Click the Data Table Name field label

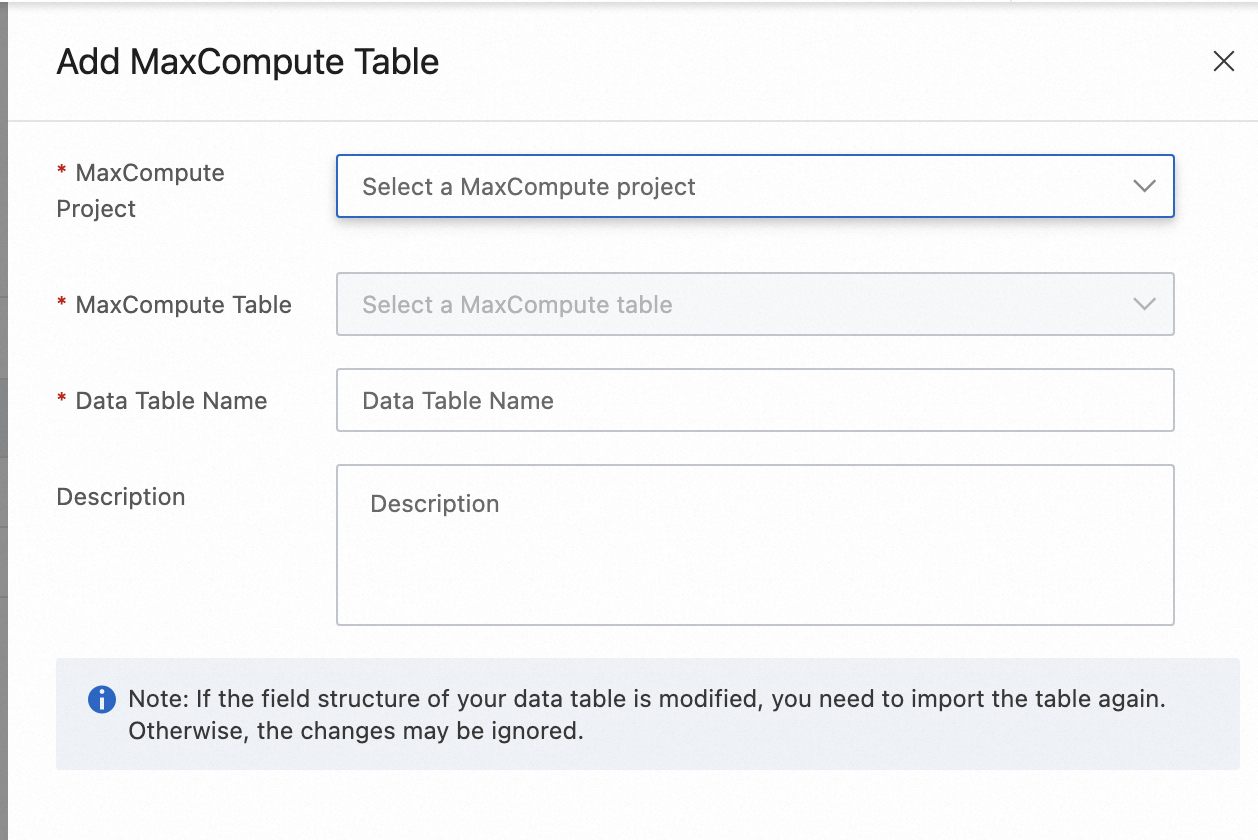click(171, 401)
